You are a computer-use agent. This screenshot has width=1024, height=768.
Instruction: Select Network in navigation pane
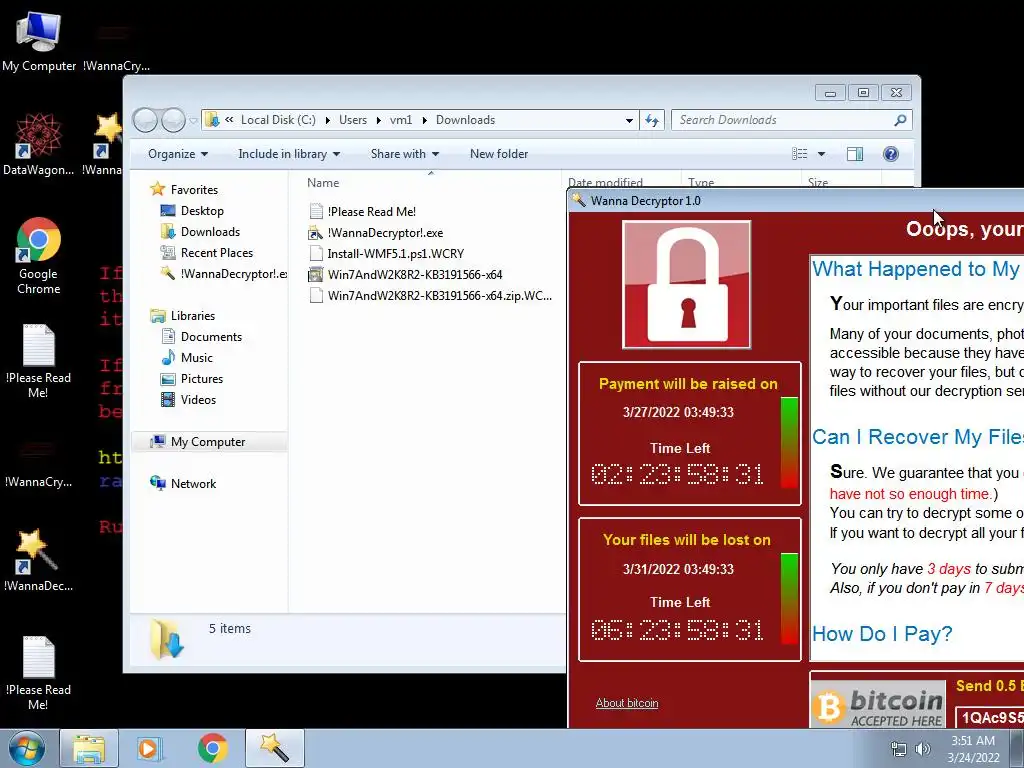[193, 484]
